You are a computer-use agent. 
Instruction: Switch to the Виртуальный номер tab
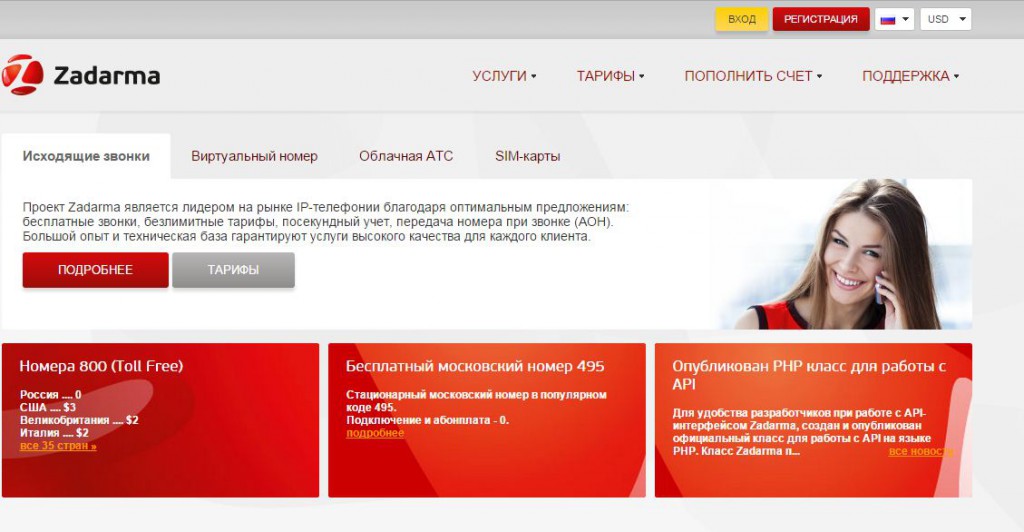(x=254, y=156)
